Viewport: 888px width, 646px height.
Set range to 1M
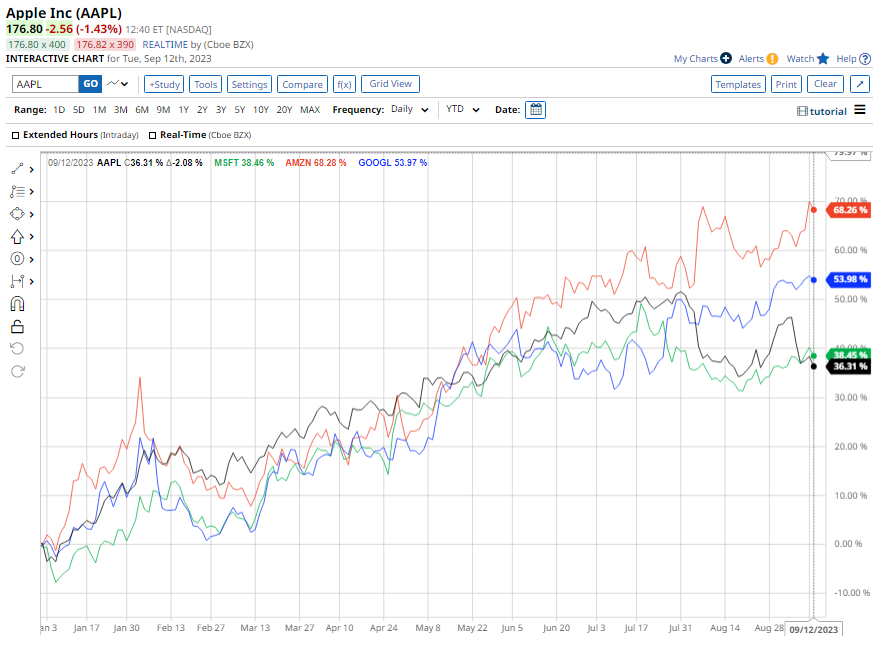coord(100,110)
